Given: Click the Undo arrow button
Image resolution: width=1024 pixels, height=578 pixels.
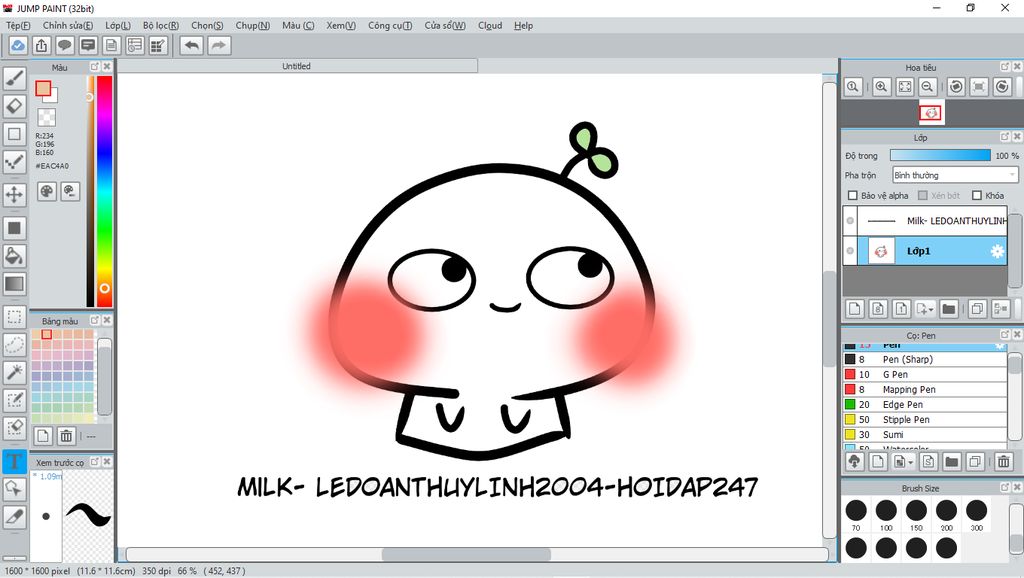Looking at the screenshot, I should [192, 46].
